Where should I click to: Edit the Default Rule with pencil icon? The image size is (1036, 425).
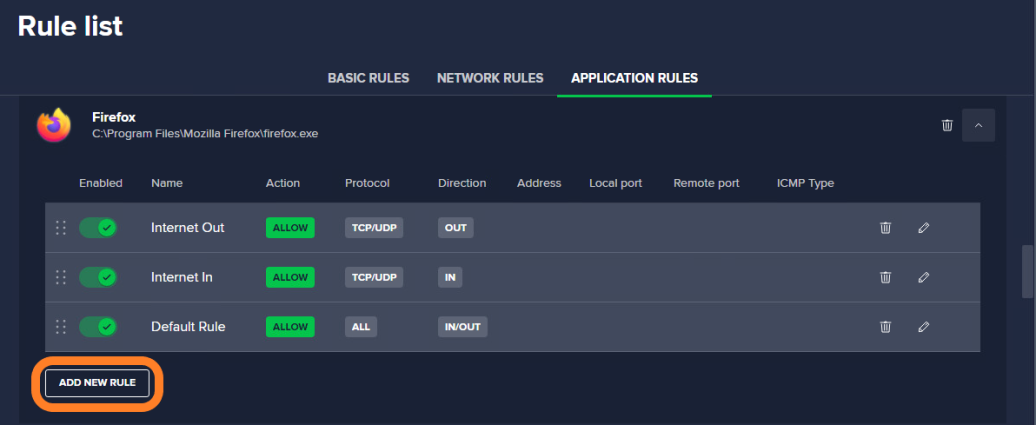tap(924, 327)
